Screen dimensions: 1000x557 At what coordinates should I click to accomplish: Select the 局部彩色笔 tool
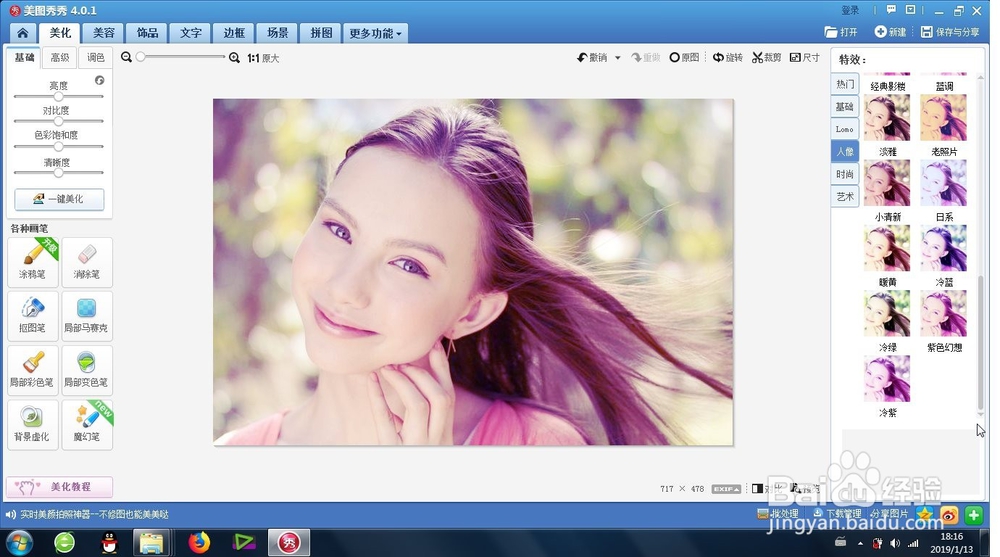click(33, 370)
